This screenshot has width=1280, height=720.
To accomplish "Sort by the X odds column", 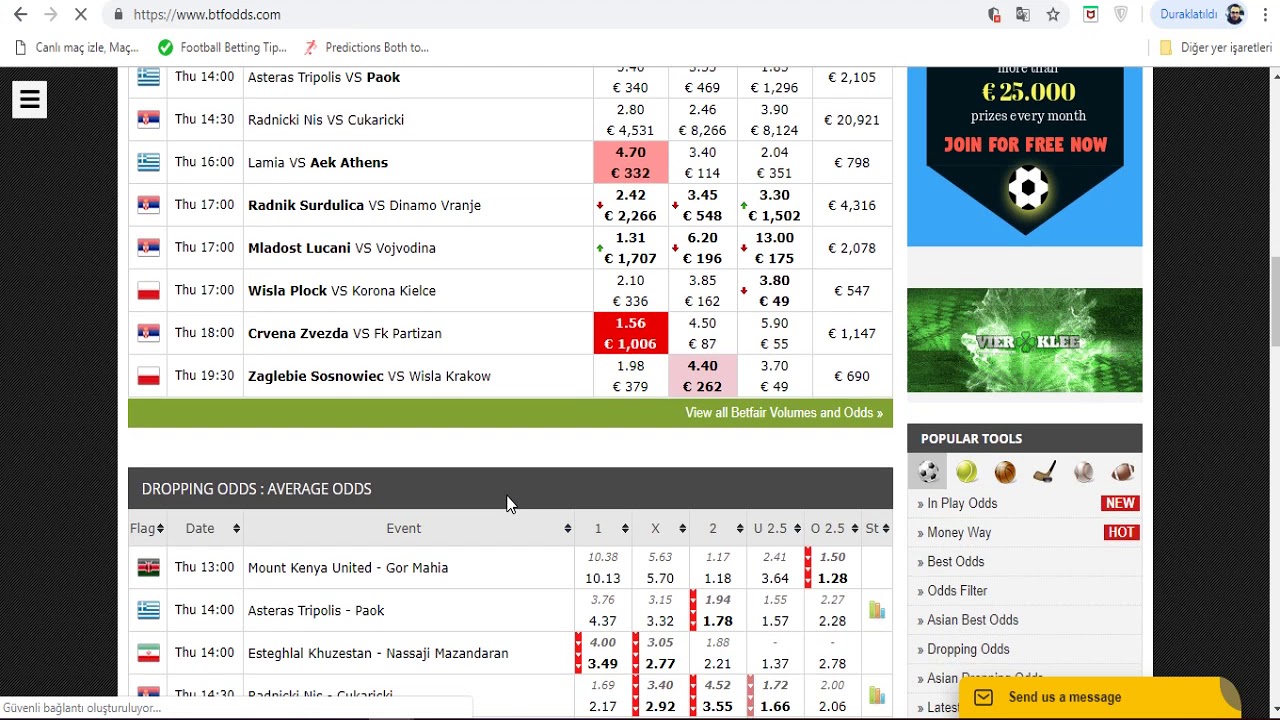I will tap(660, 528).
